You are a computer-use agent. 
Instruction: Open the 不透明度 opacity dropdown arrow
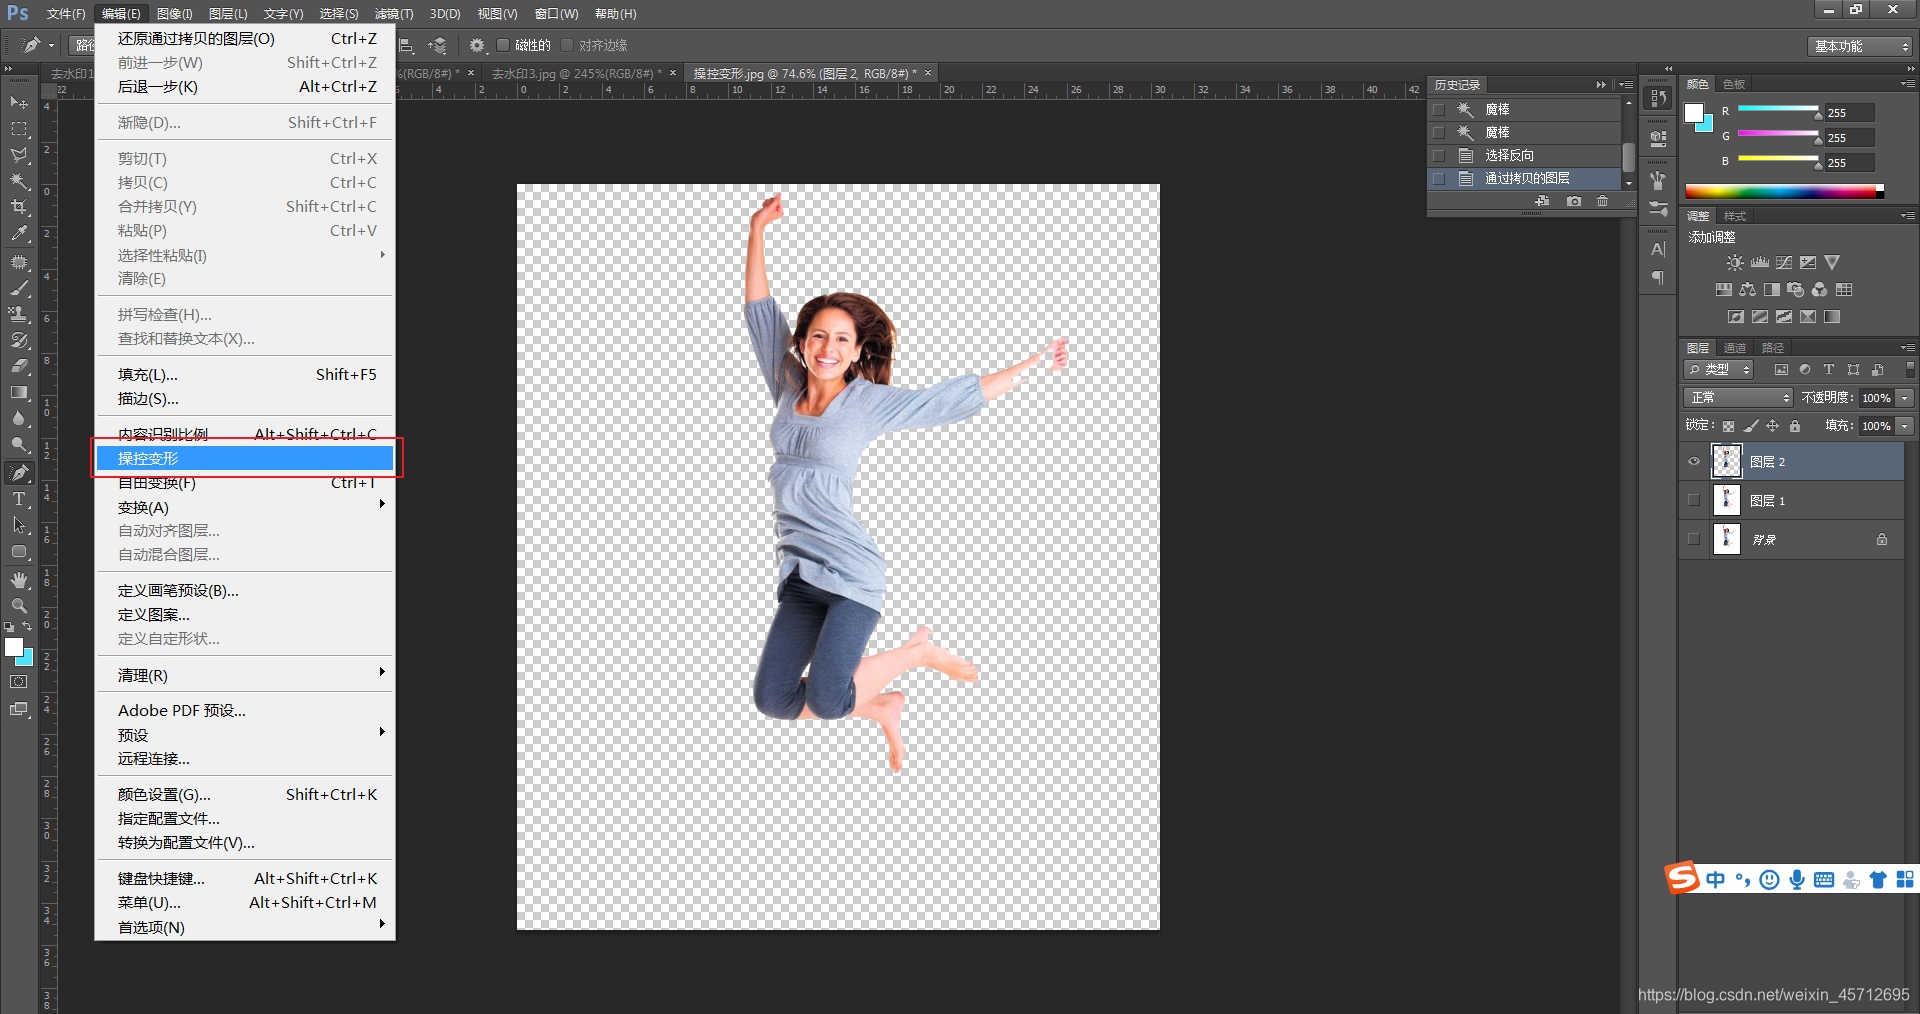tap(1905, 398)
